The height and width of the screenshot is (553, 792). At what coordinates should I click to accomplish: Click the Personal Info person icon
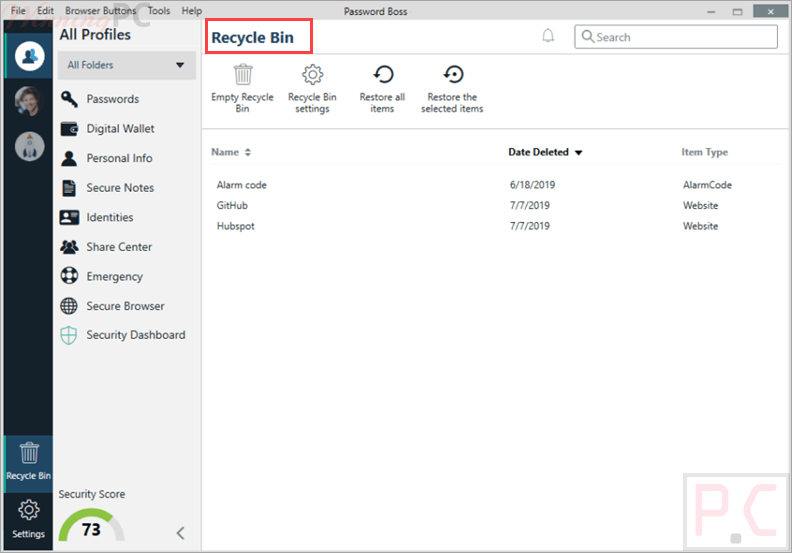point(69,159)
